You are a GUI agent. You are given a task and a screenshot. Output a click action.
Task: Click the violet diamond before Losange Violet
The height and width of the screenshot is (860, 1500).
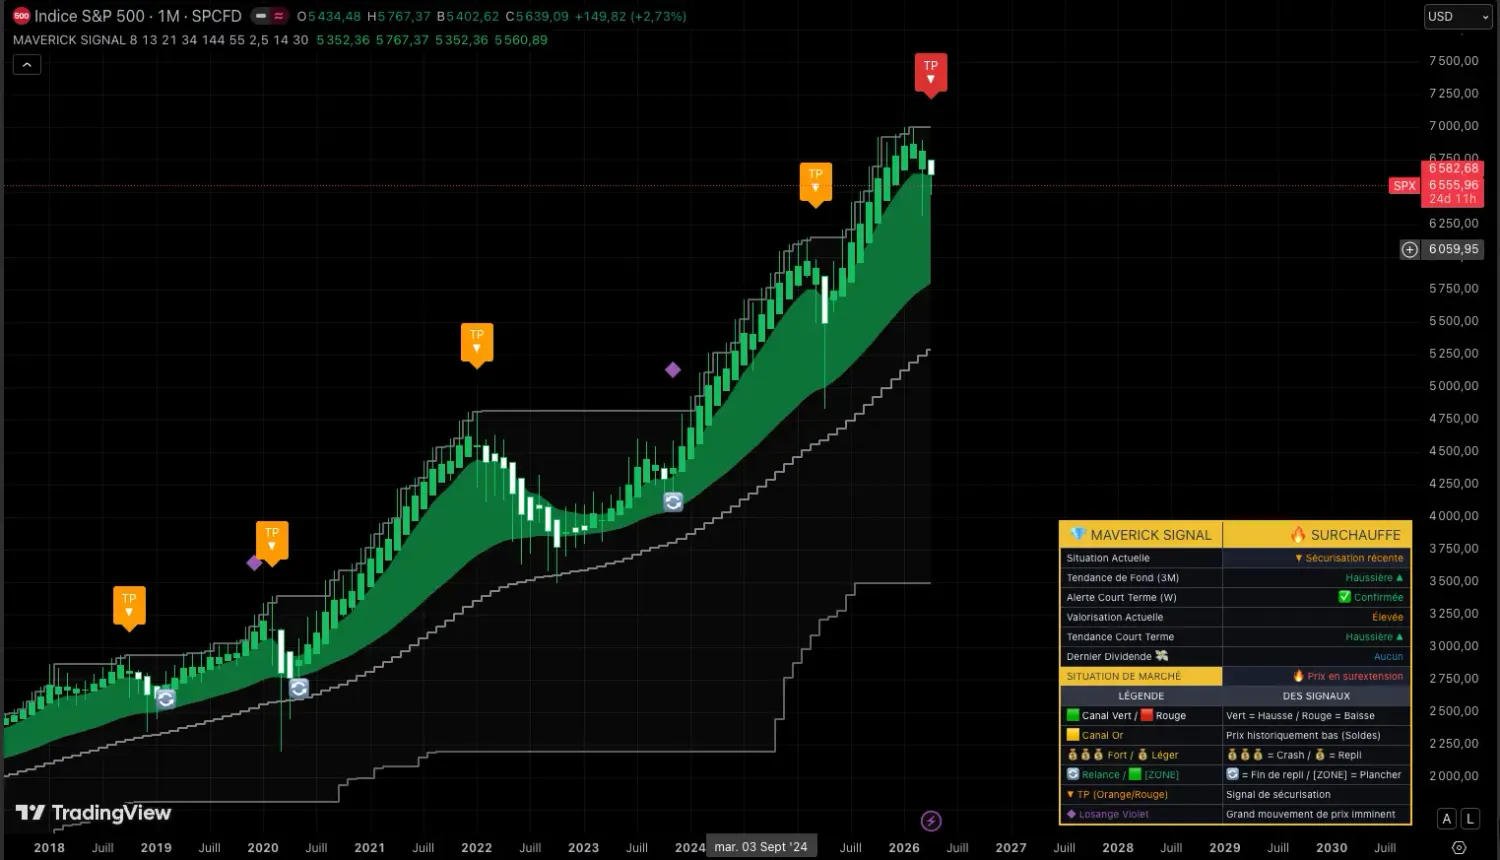tap(1072, 814)
